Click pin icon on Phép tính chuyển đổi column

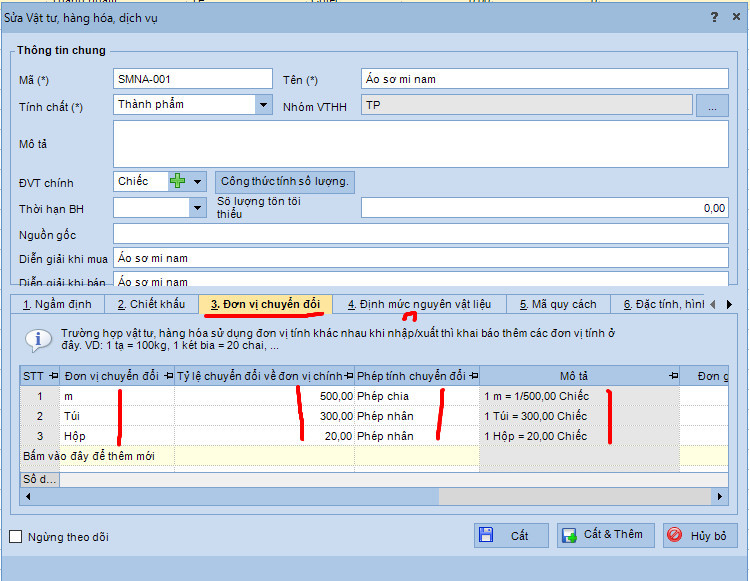pos(472,376)
